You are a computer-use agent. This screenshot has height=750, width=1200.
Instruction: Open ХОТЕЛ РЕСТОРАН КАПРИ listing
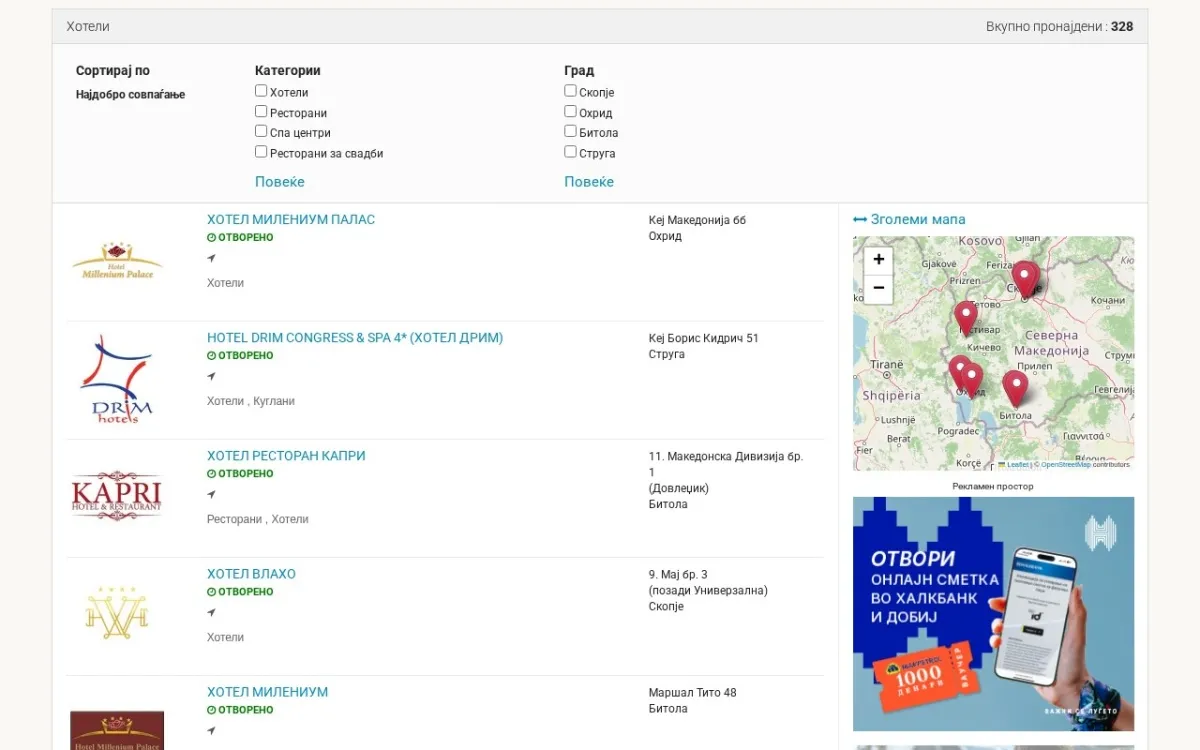286,456
